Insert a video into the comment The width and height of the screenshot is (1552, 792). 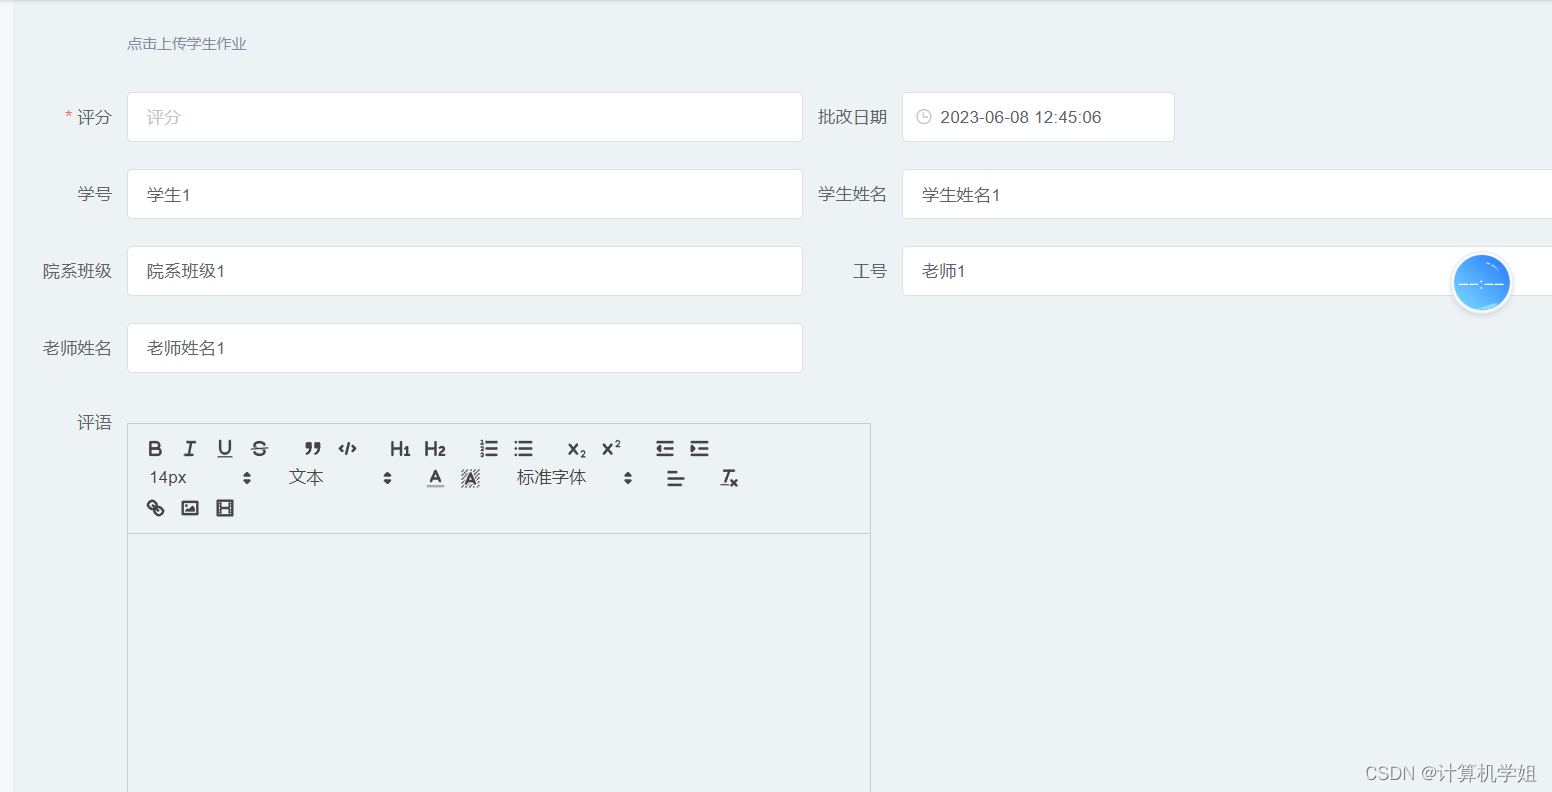tap(225, 508)
